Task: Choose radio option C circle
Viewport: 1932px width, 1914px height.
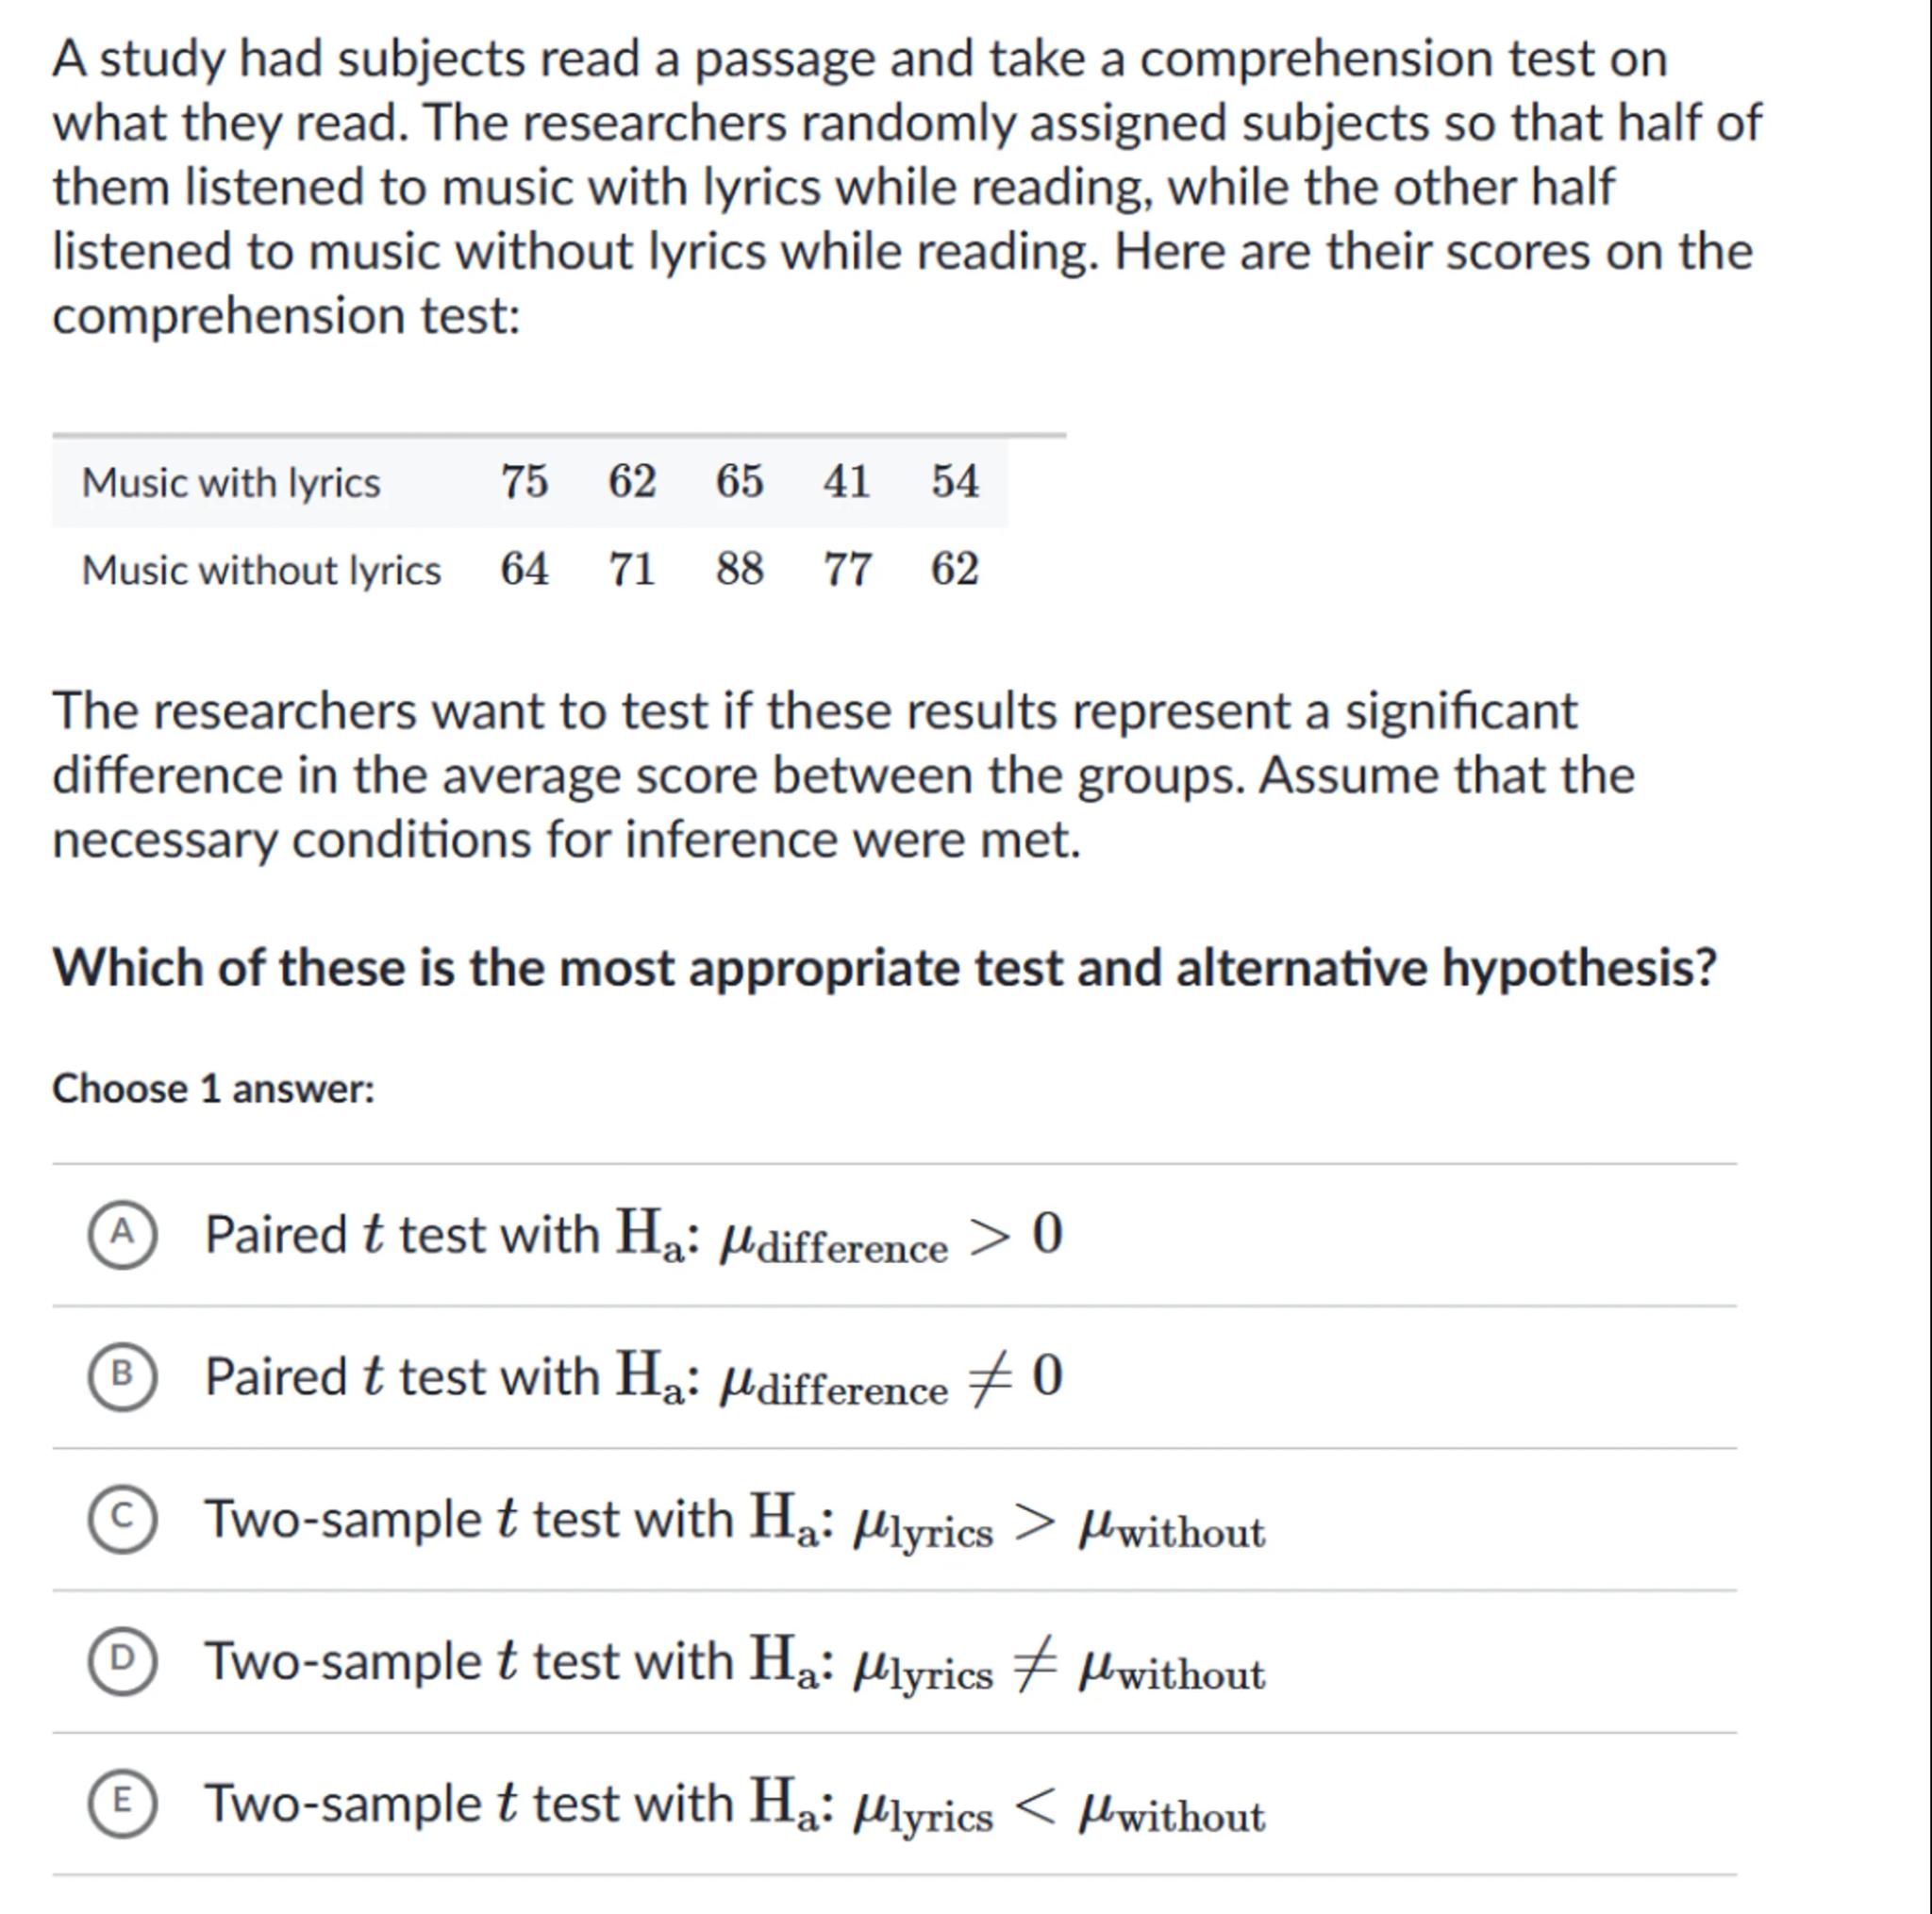Action: click(122, 1520)
